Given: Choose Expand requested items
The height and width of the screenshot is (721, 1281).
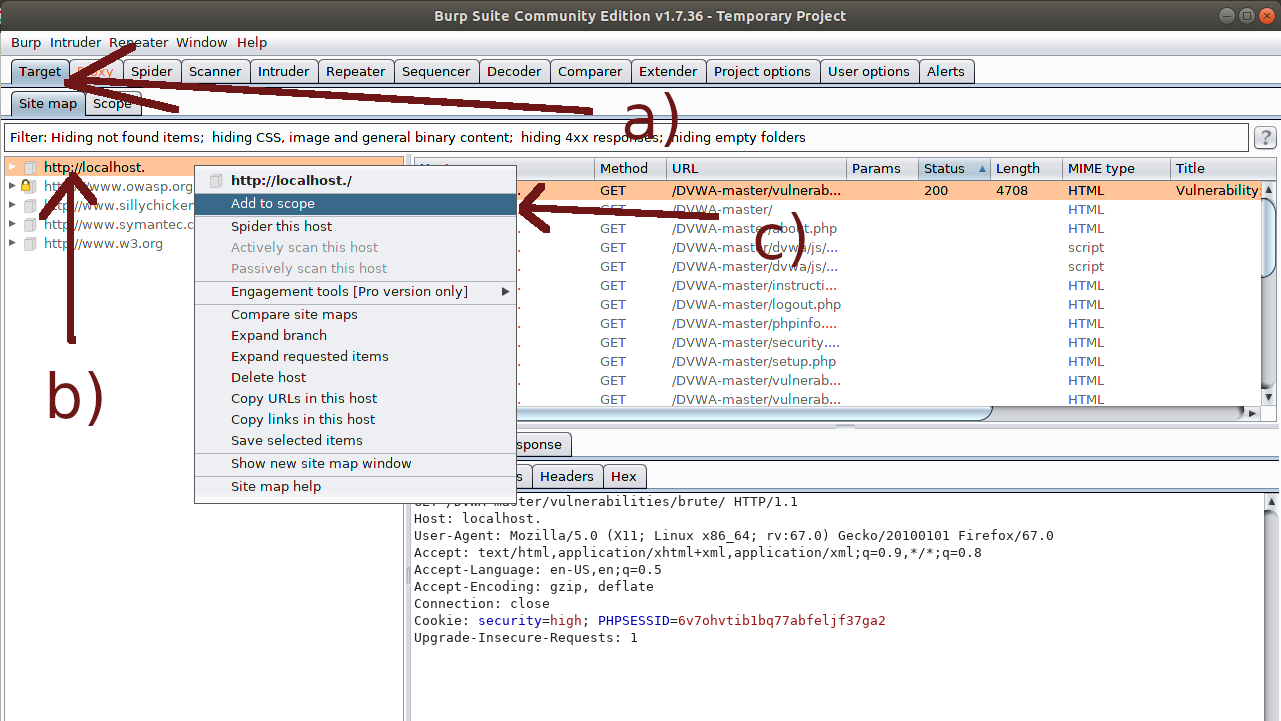Looking at the screenshot, I should click(356, 357).
